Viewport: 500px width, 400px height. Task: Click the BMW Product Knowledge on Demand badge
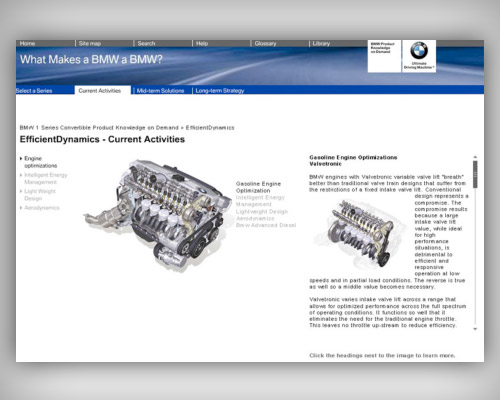coord(384,56)
